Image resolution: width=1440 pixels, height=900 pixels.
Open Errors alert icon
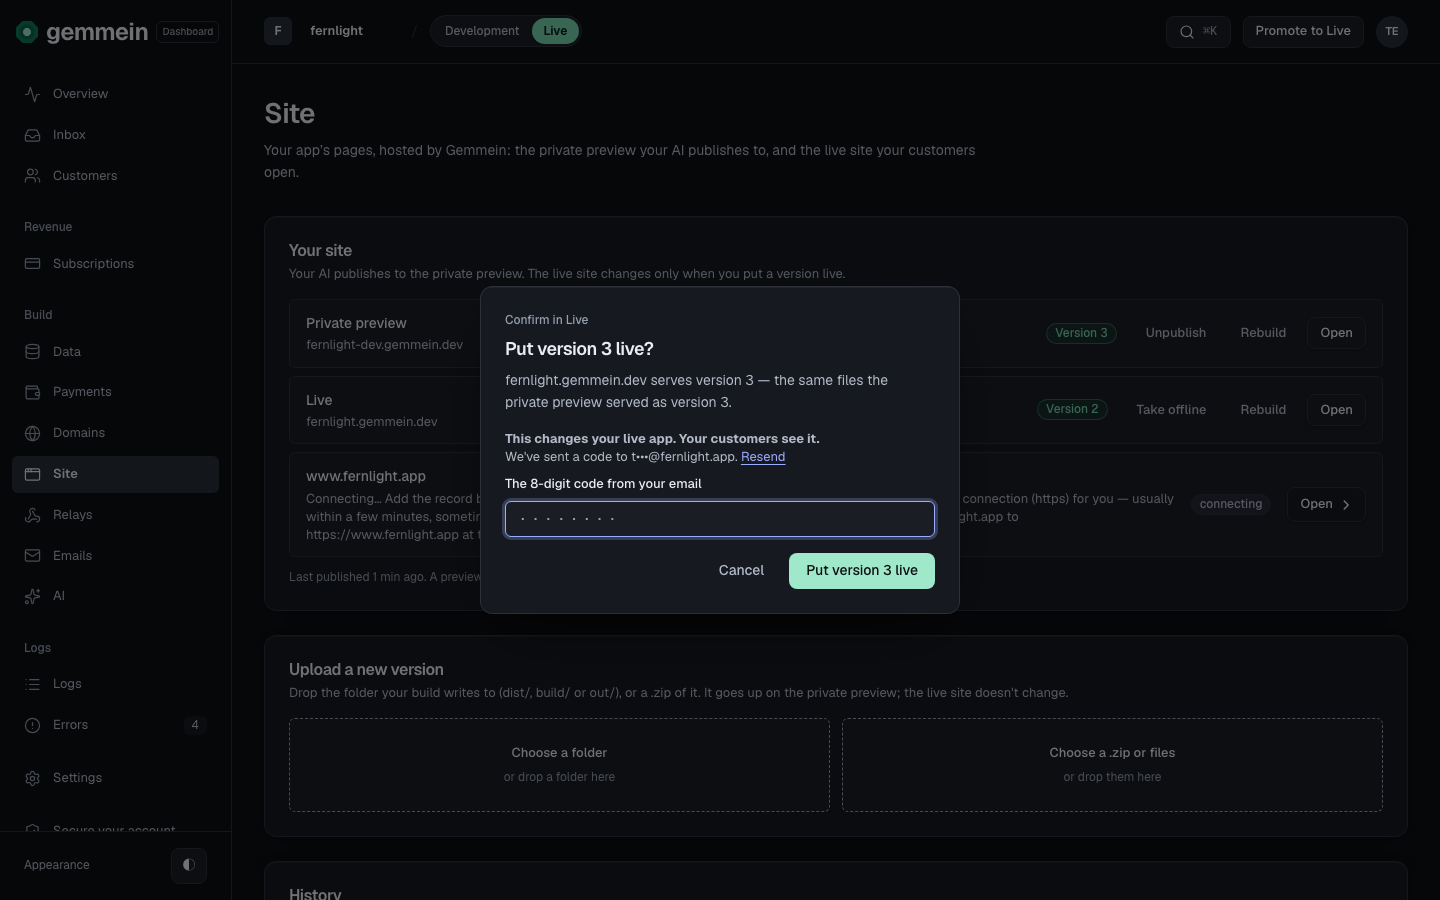point(33,725)
